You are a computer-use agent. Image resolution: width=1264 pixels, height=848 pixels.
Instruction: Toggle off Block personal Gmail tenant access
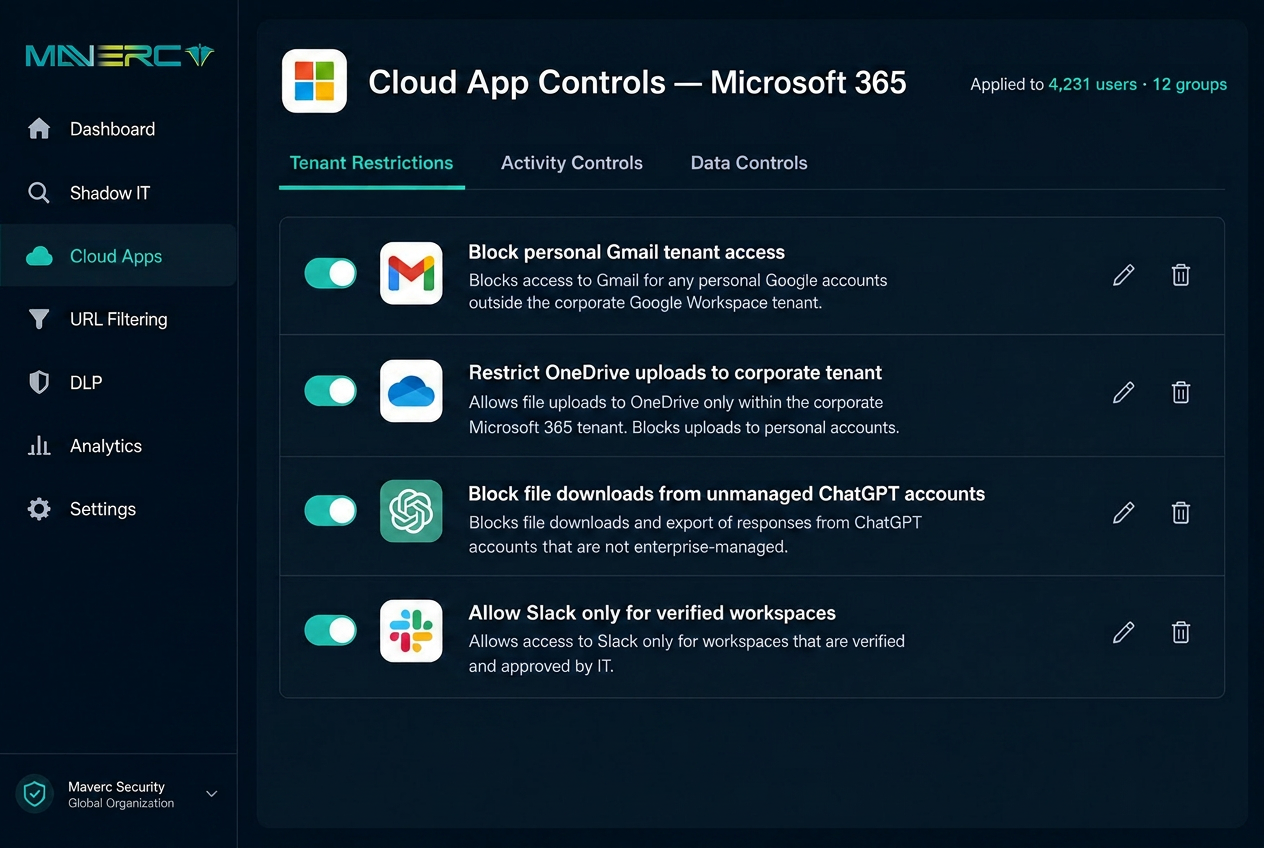pyautogui.click(x=330, y=273)
